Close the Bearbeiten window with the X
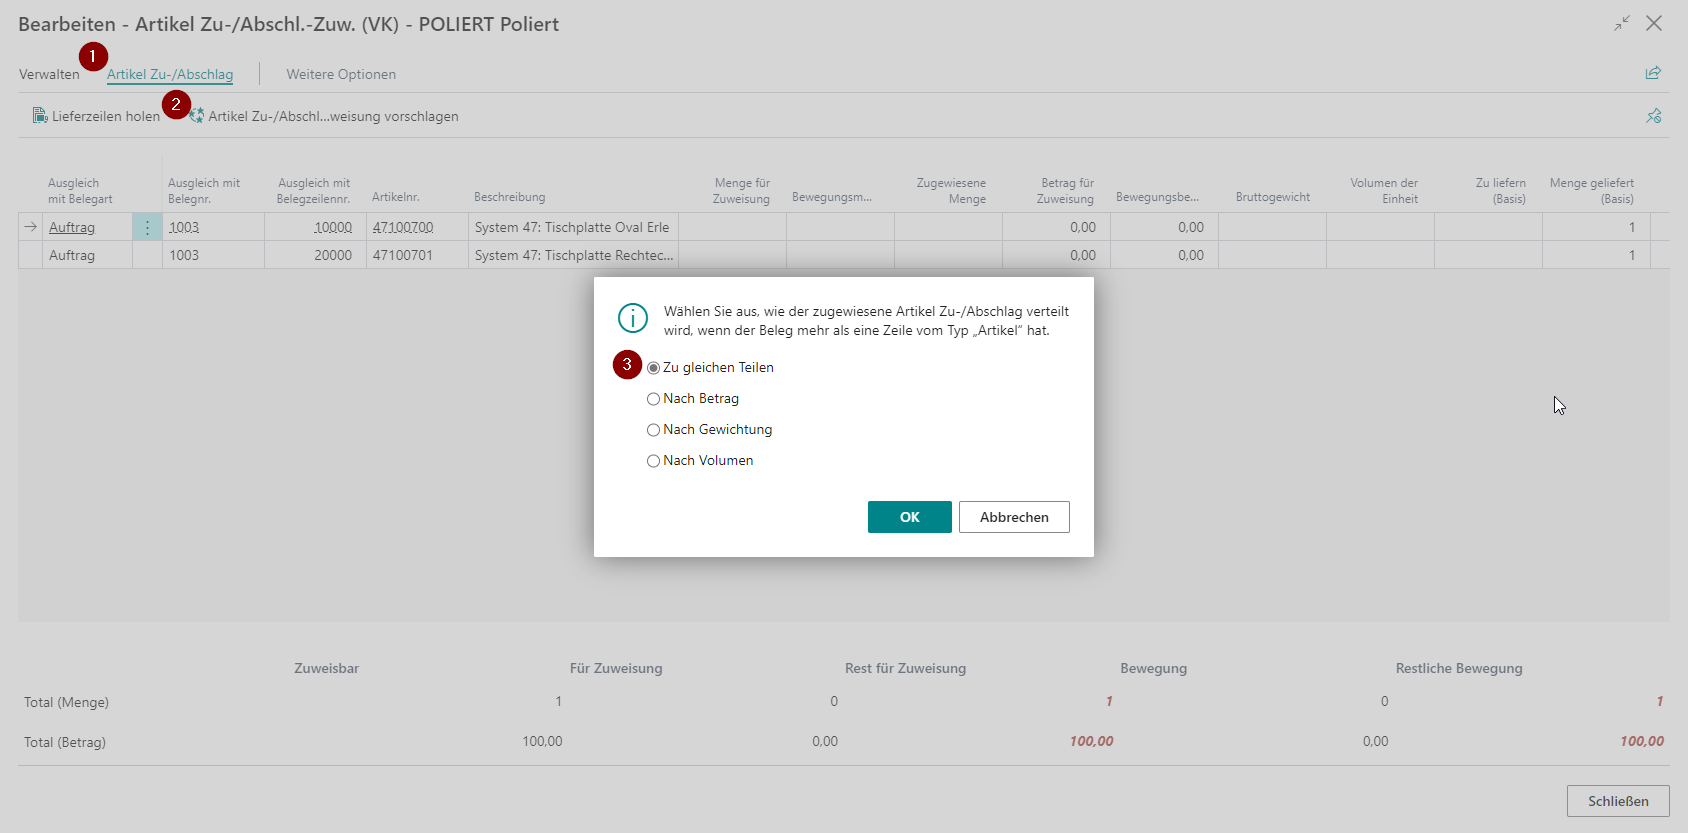 click(1654, 23)
